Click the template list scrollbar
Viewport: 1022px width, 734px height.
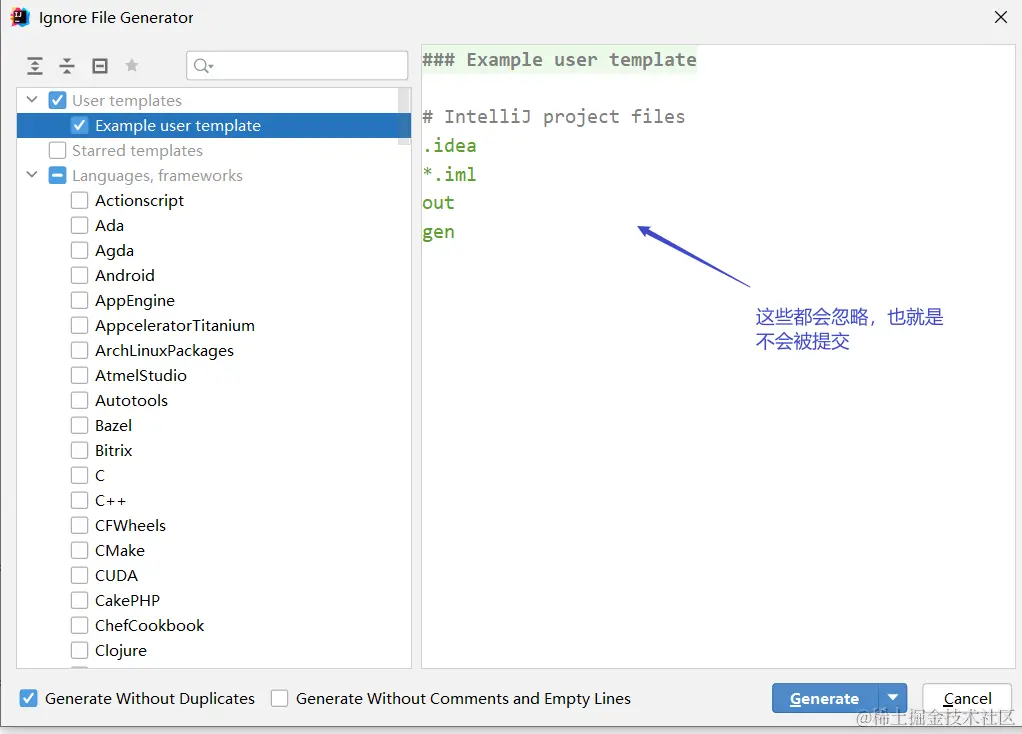[404, 115]
